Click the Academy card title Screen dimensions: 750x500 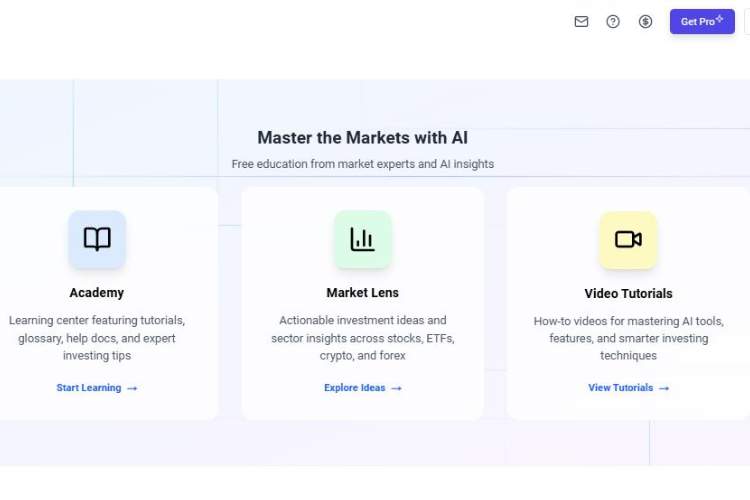[x=97, y=293]
